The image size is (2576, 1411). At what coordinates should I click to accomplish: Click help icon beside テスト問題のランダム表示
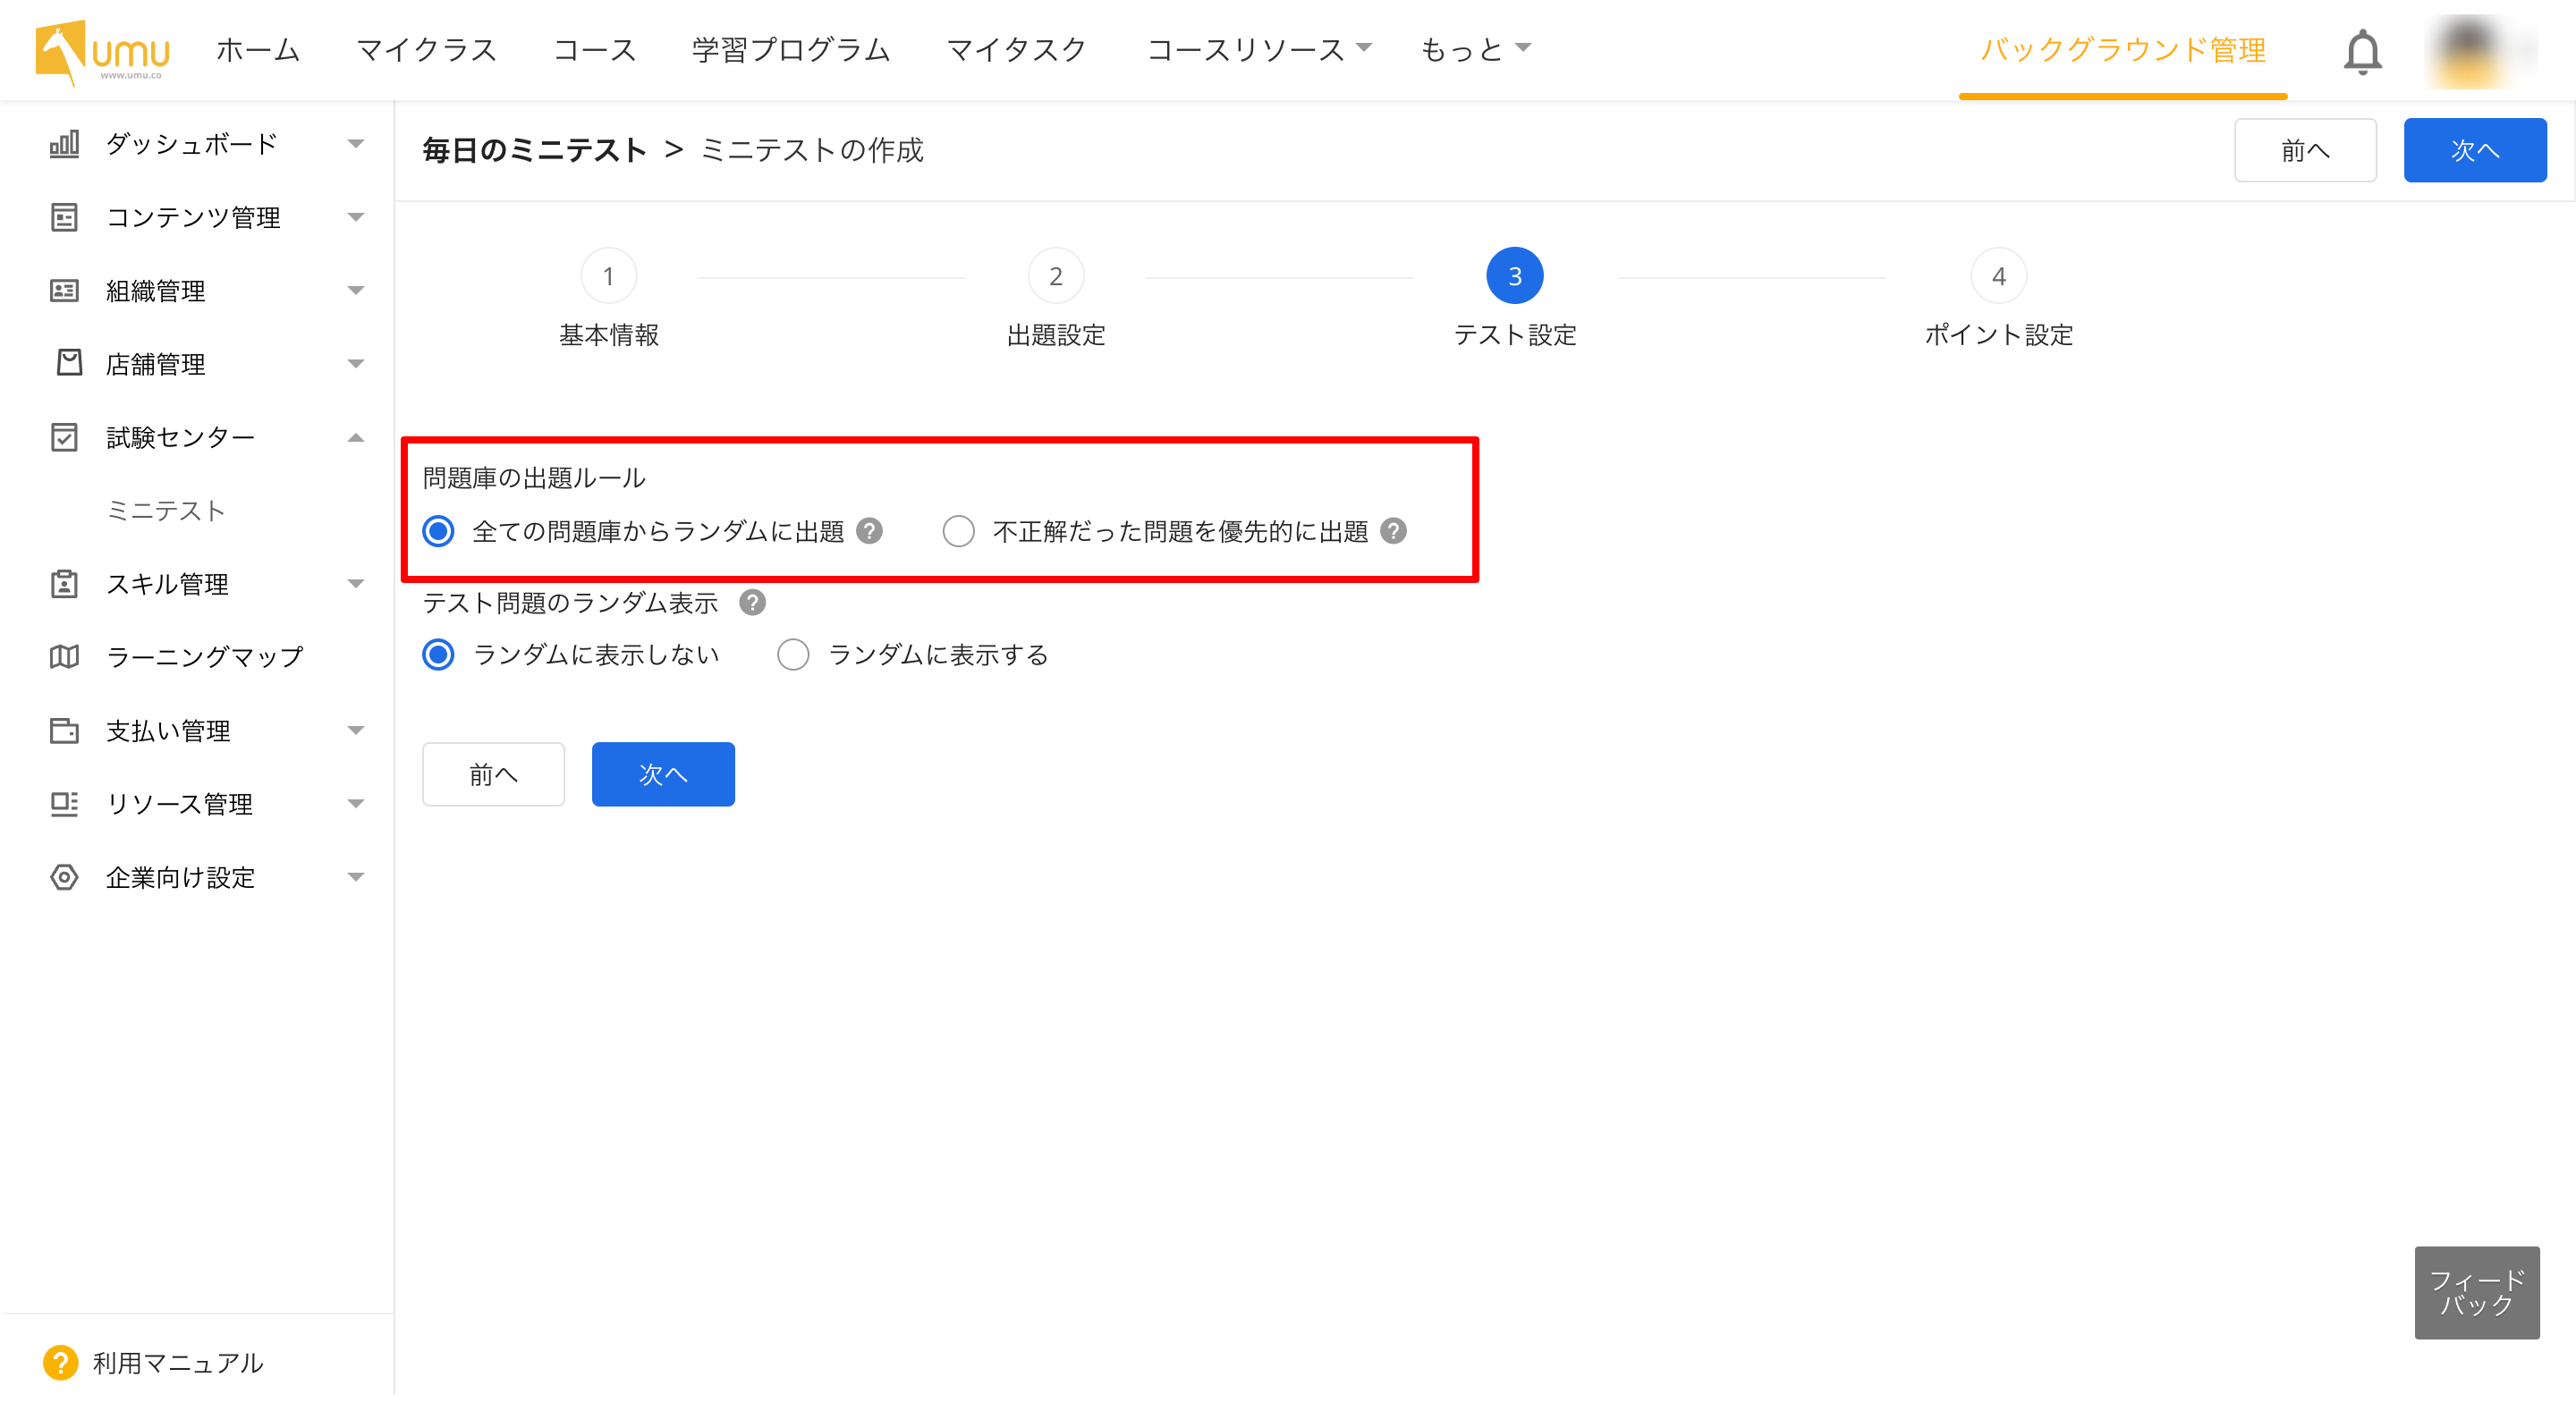(752, 602)
